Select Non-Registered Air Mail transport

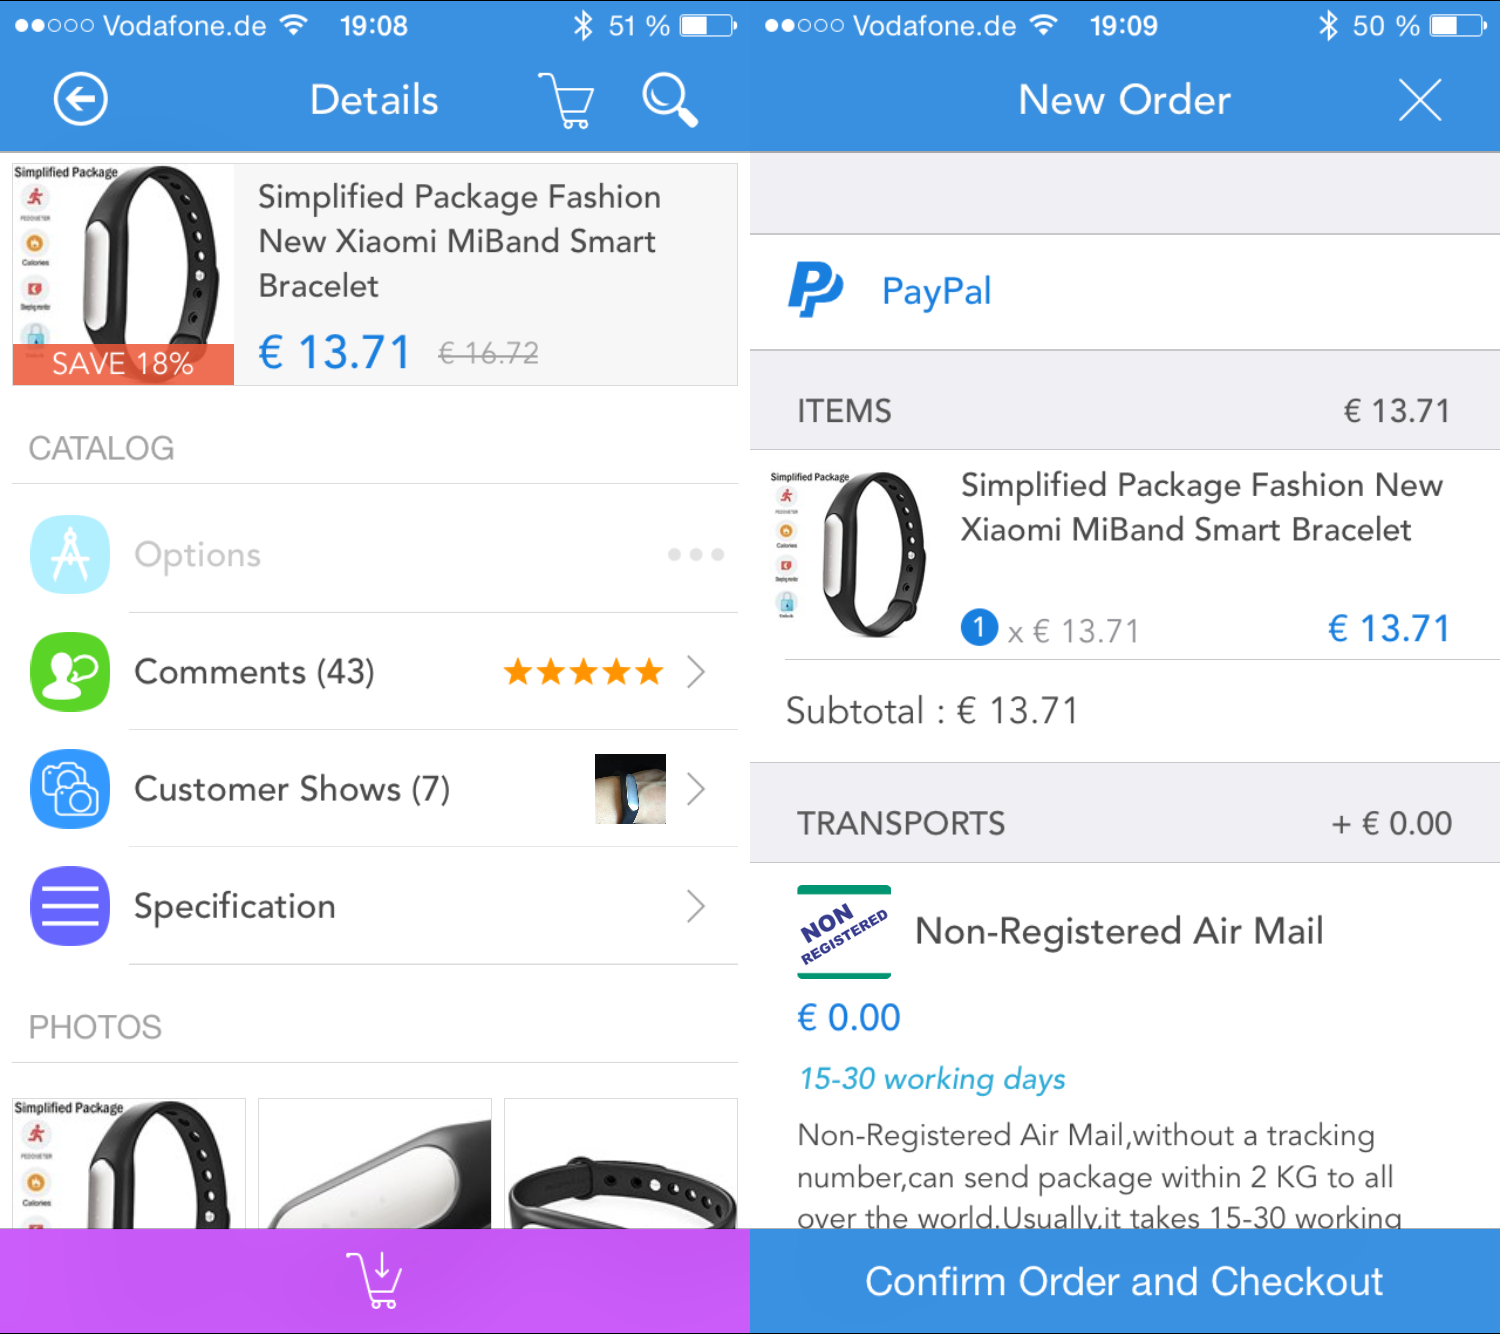(1125, 931)
